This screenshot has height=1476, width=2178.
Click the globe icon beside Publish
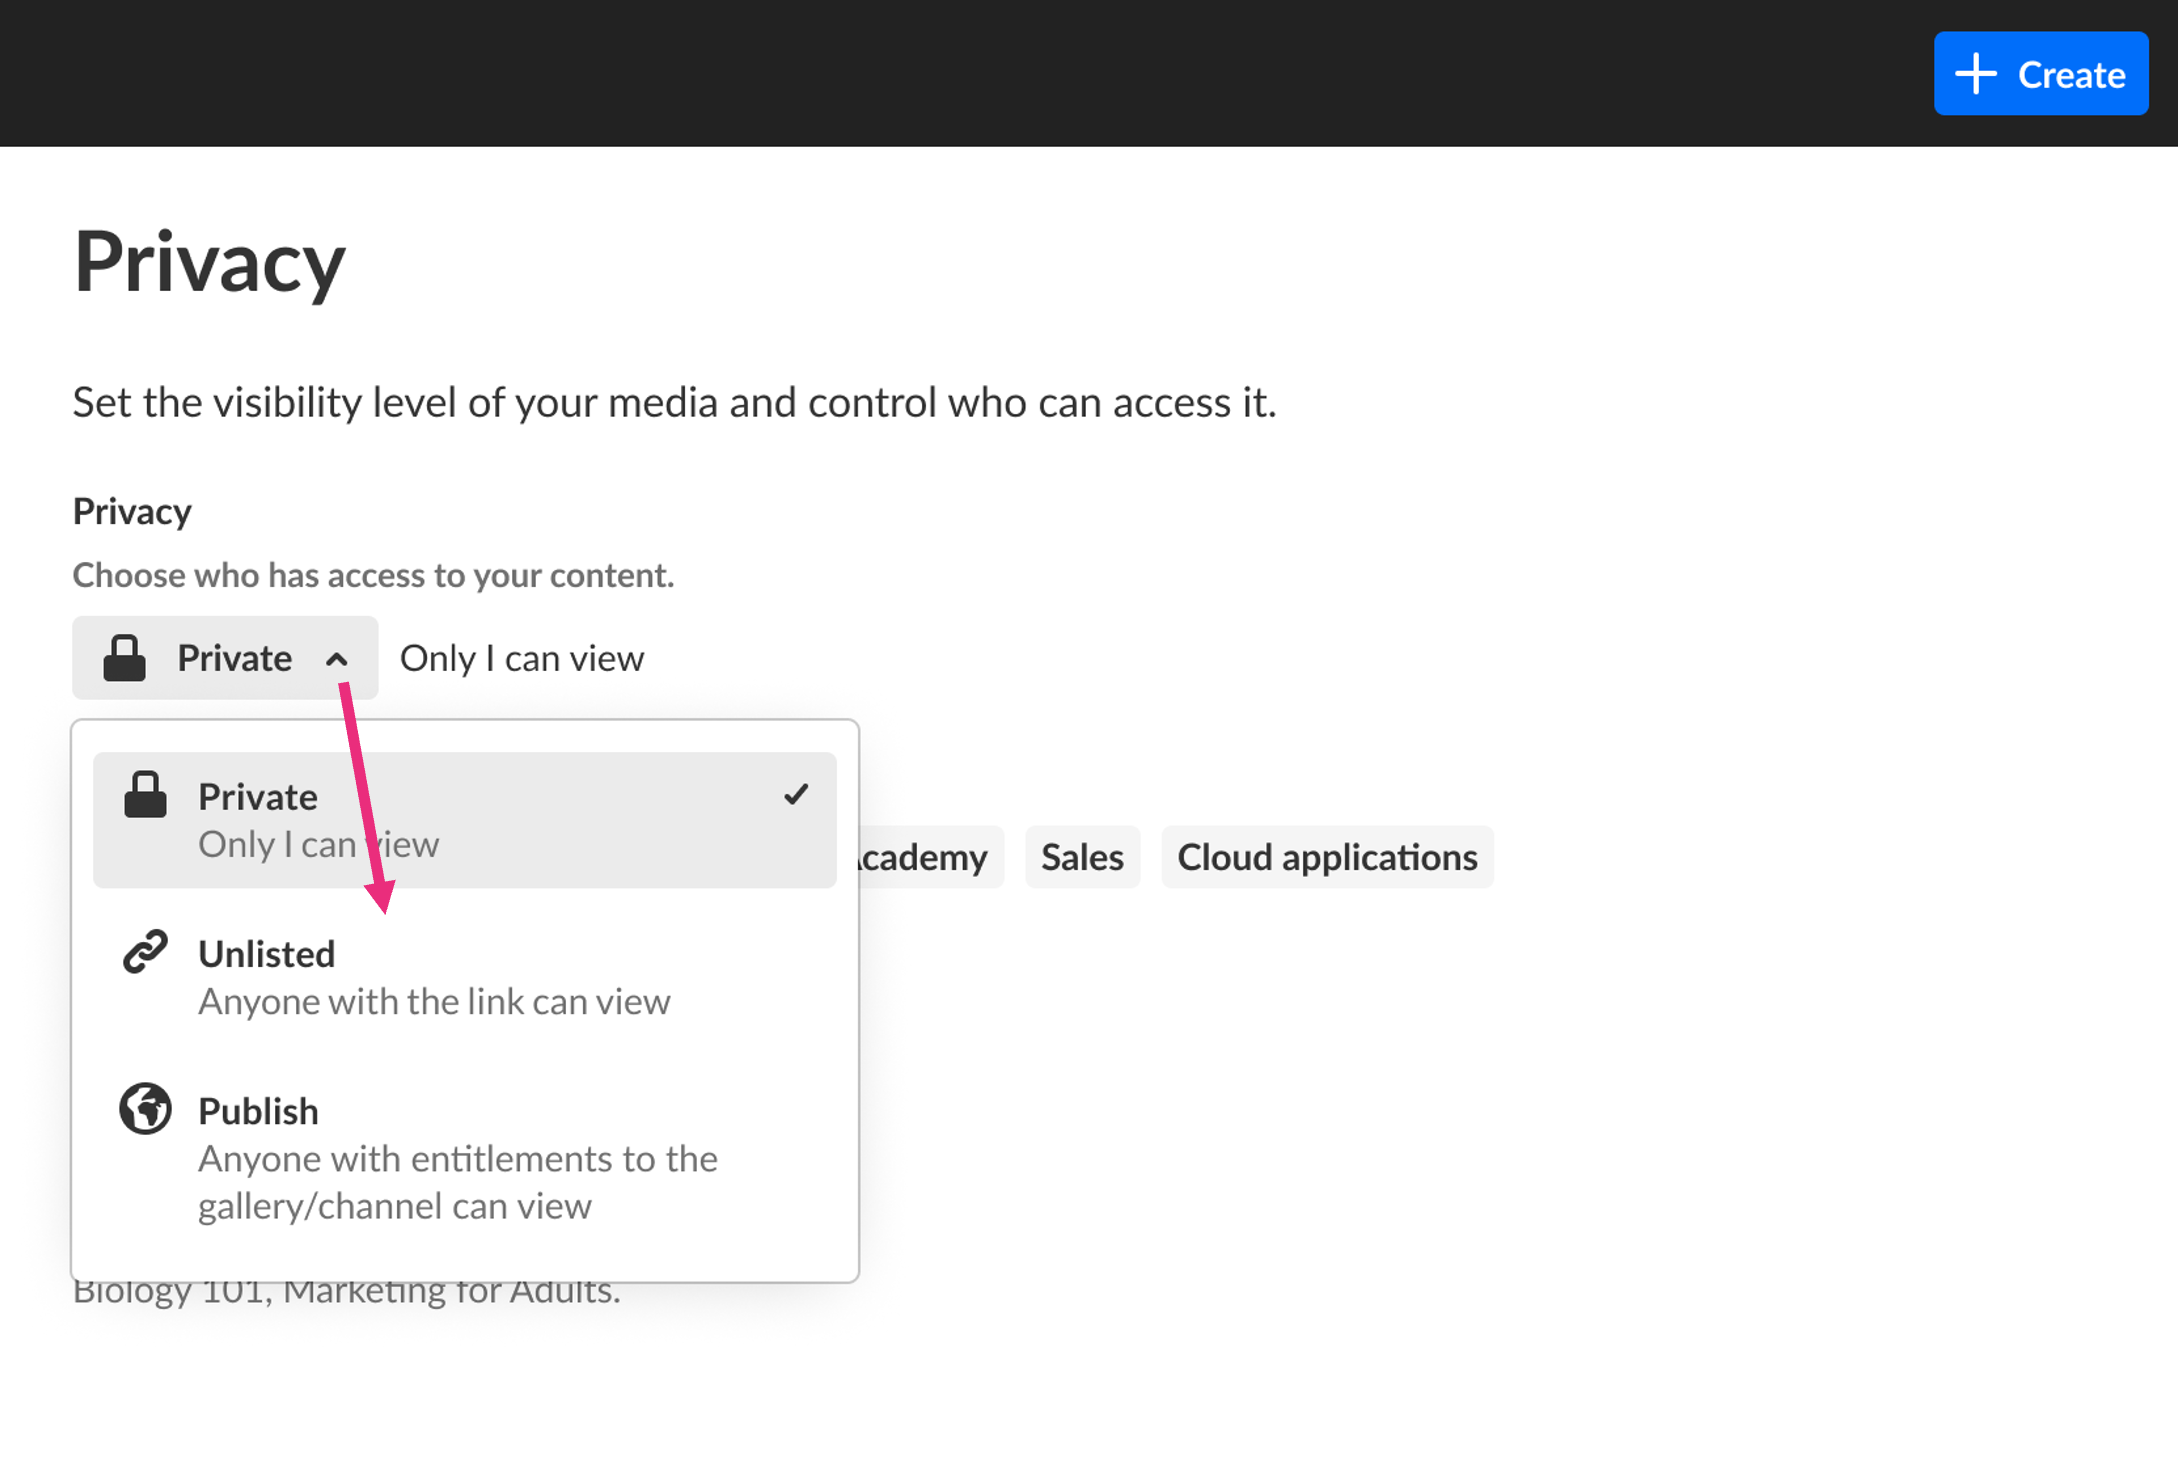coord(145,1108)
